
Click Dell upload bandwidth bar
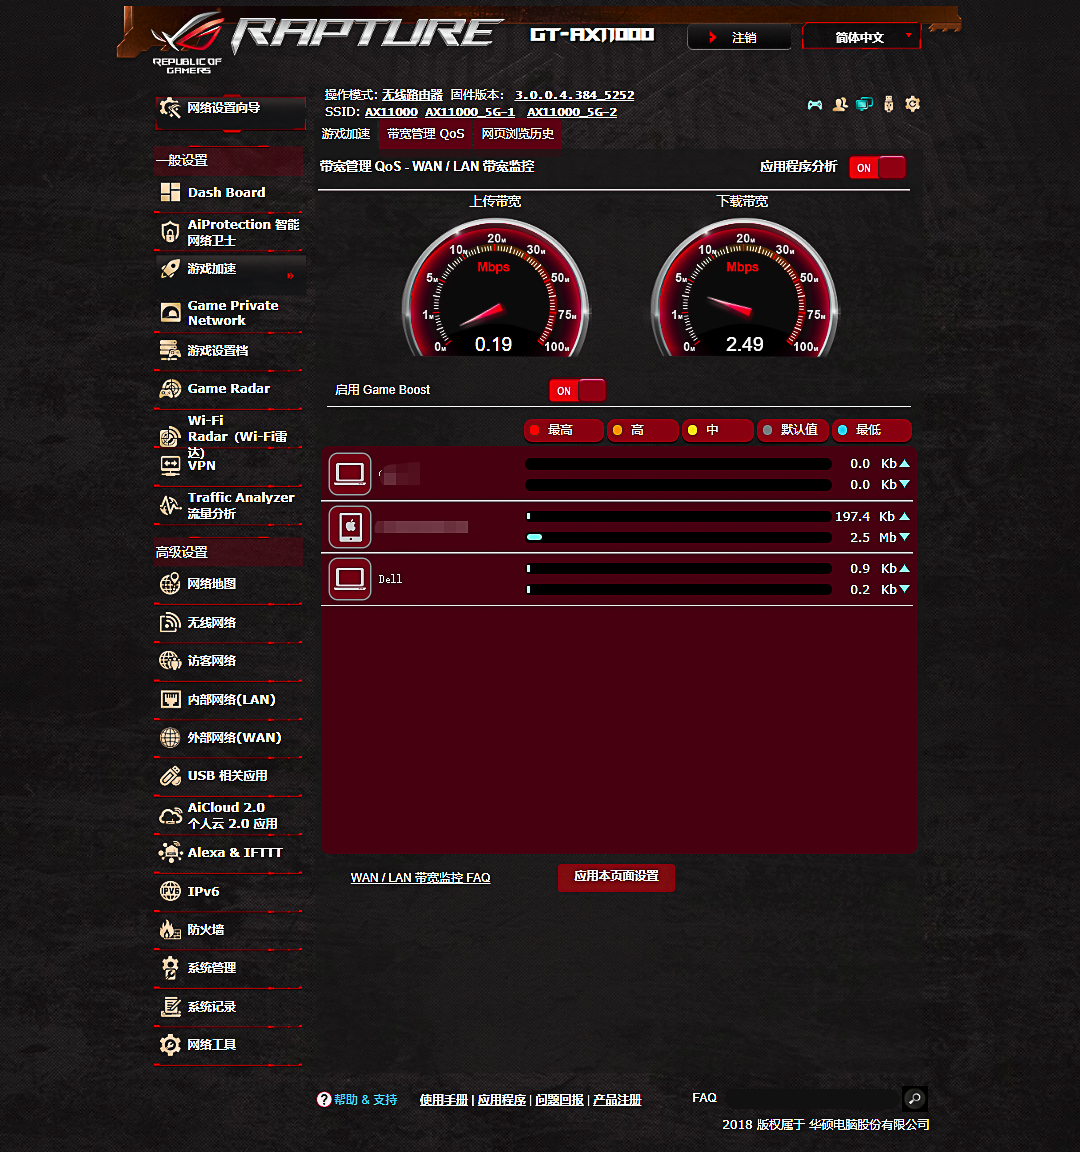678,569
